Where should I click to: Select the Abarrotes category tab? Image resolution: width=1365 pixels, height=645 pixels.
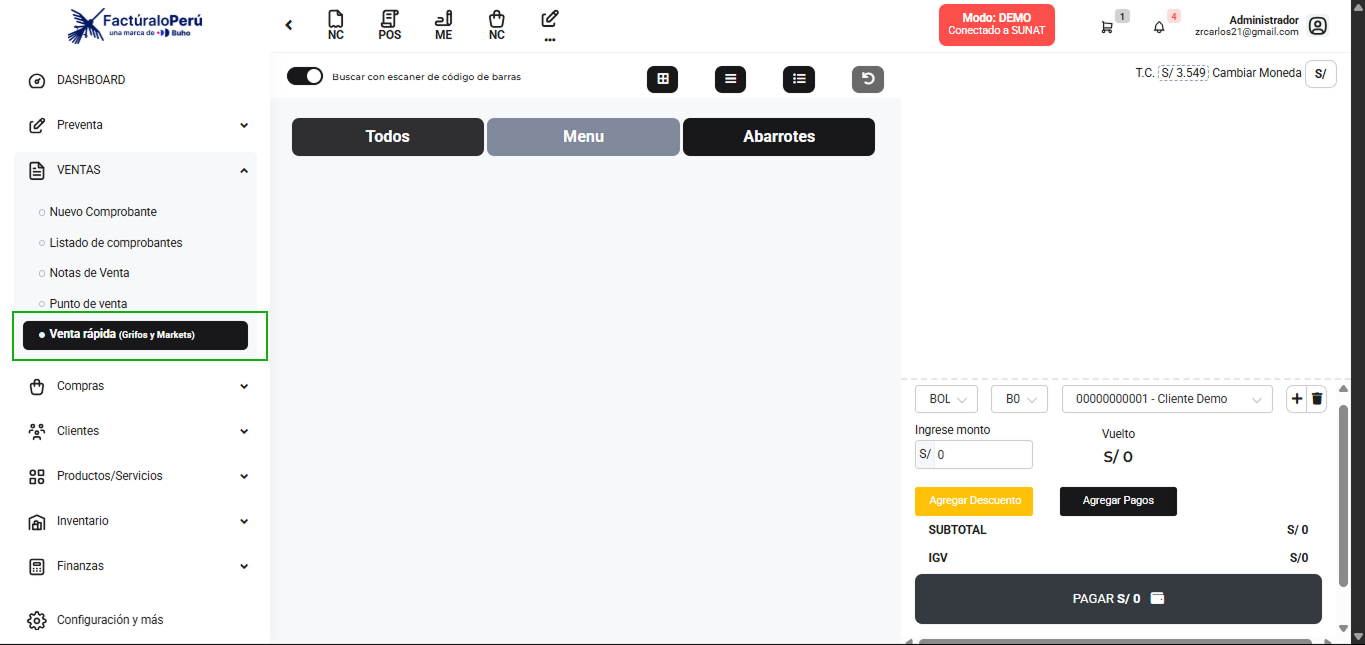point(779,137)
